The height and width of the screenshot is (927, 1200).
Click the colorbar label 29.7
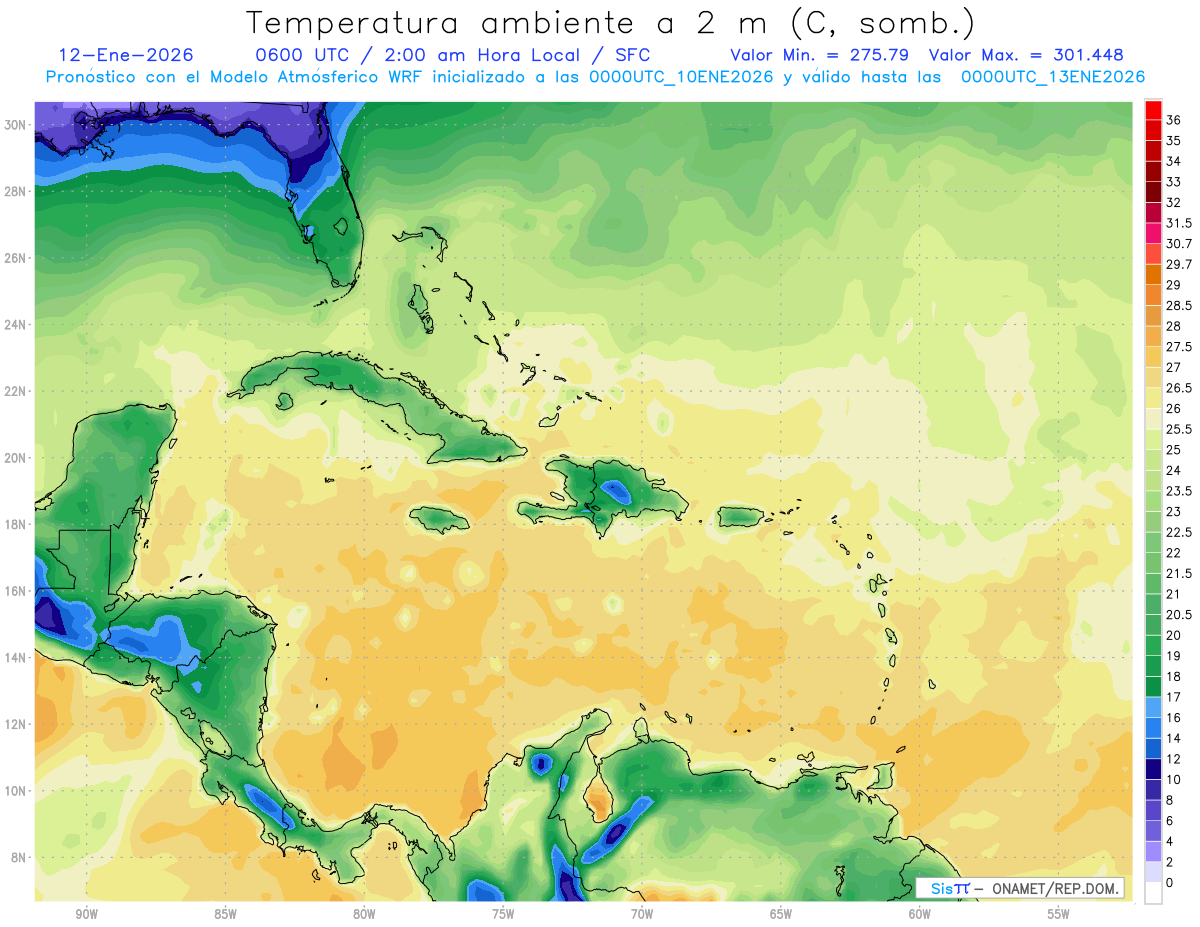pyautogui.click(x=1179, y=264)
